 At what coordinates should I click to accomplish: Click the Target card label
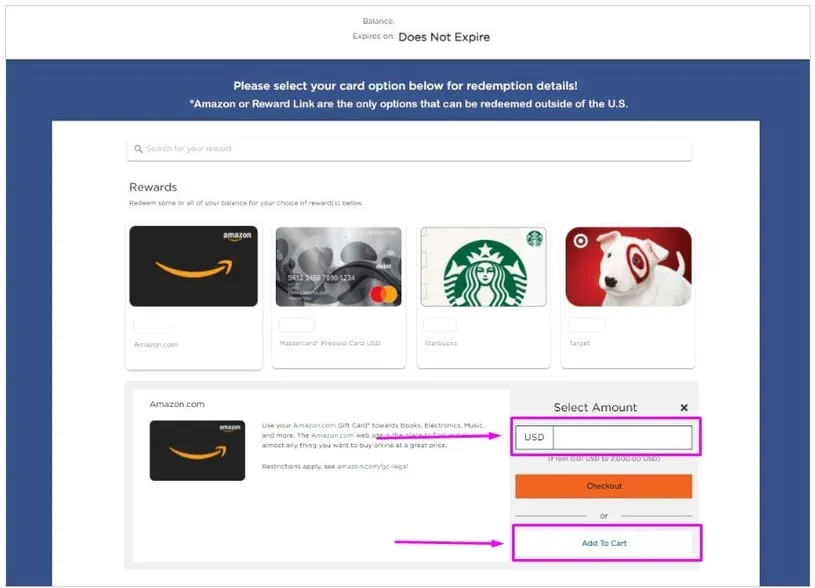580,343
